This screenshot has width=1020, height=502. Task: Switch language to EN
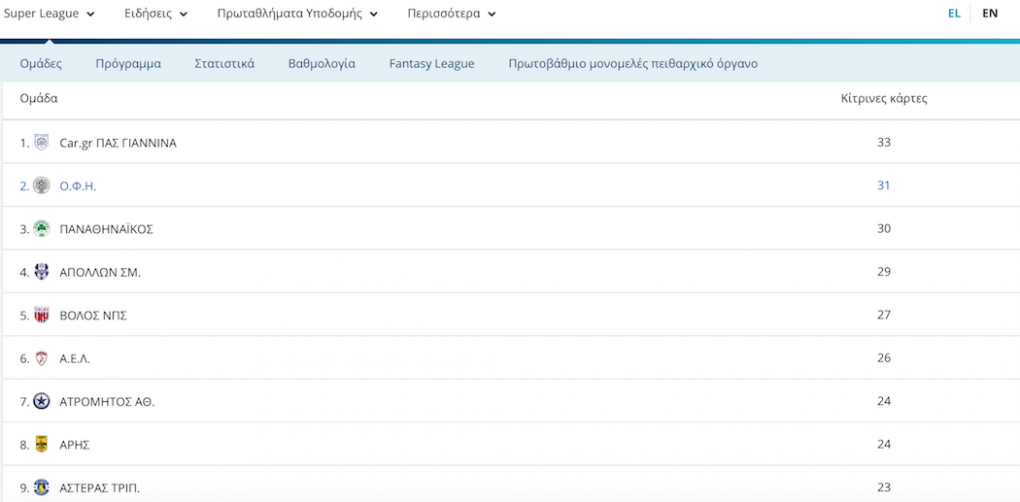989,13
